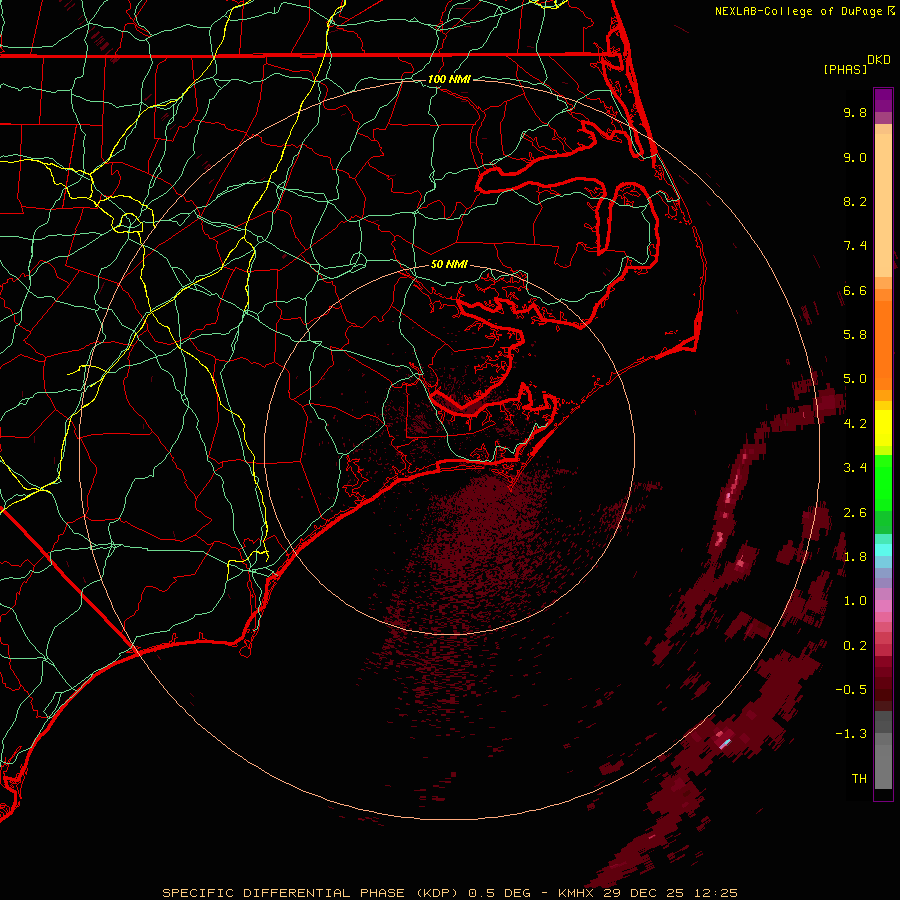Image resolution: width=900 pixels, height=900 pixels.
Task: Click the [PHAS] legend label
Action: 845,69
